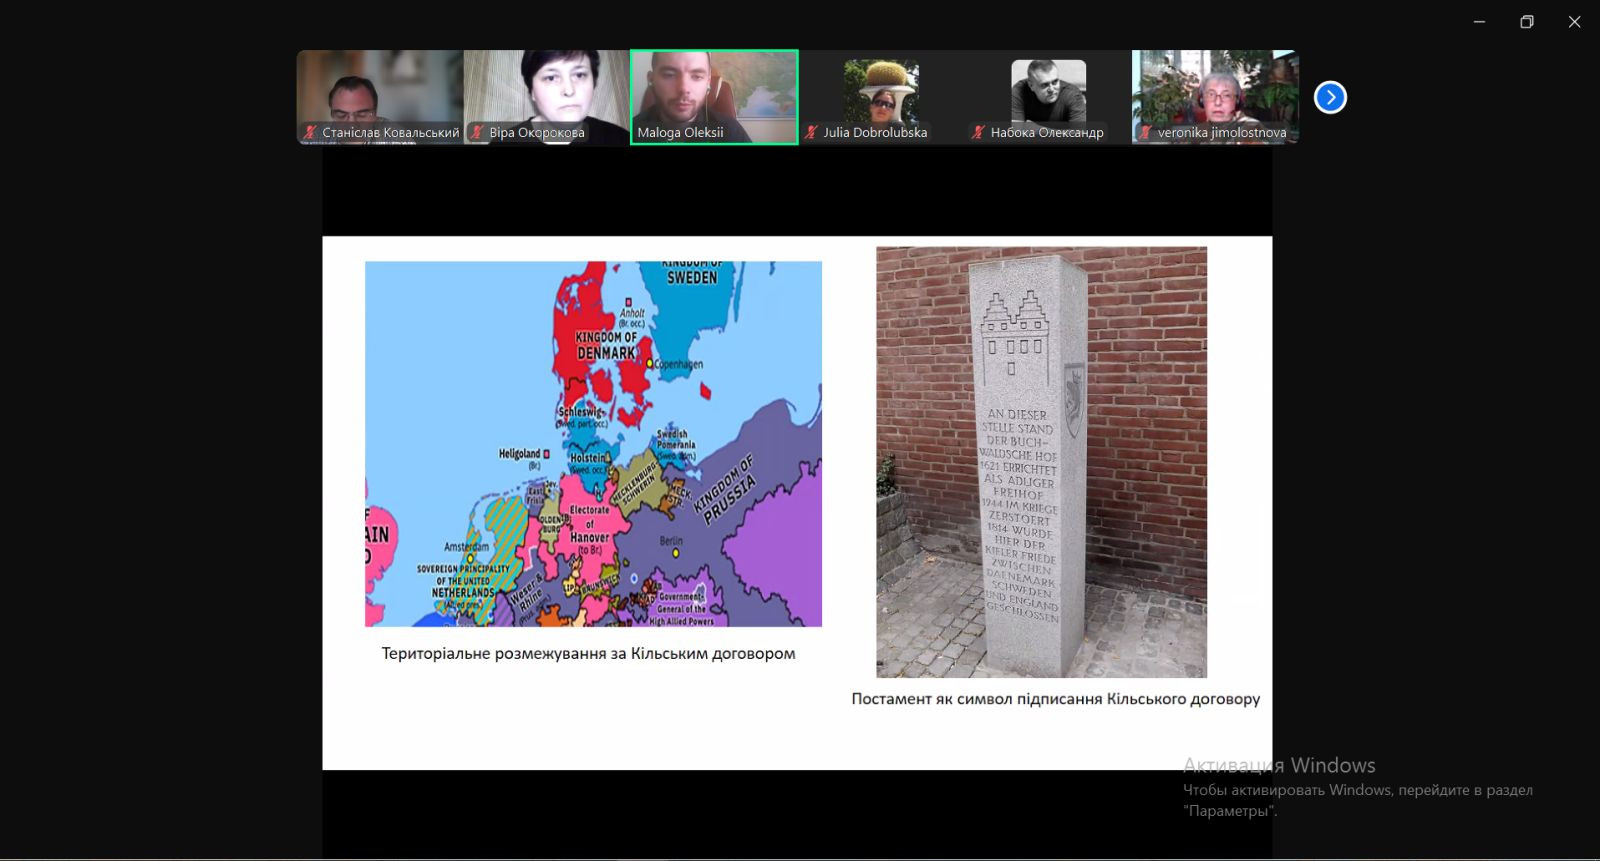Click the Julia Dobrolubska name label

(x=875, y=132)
